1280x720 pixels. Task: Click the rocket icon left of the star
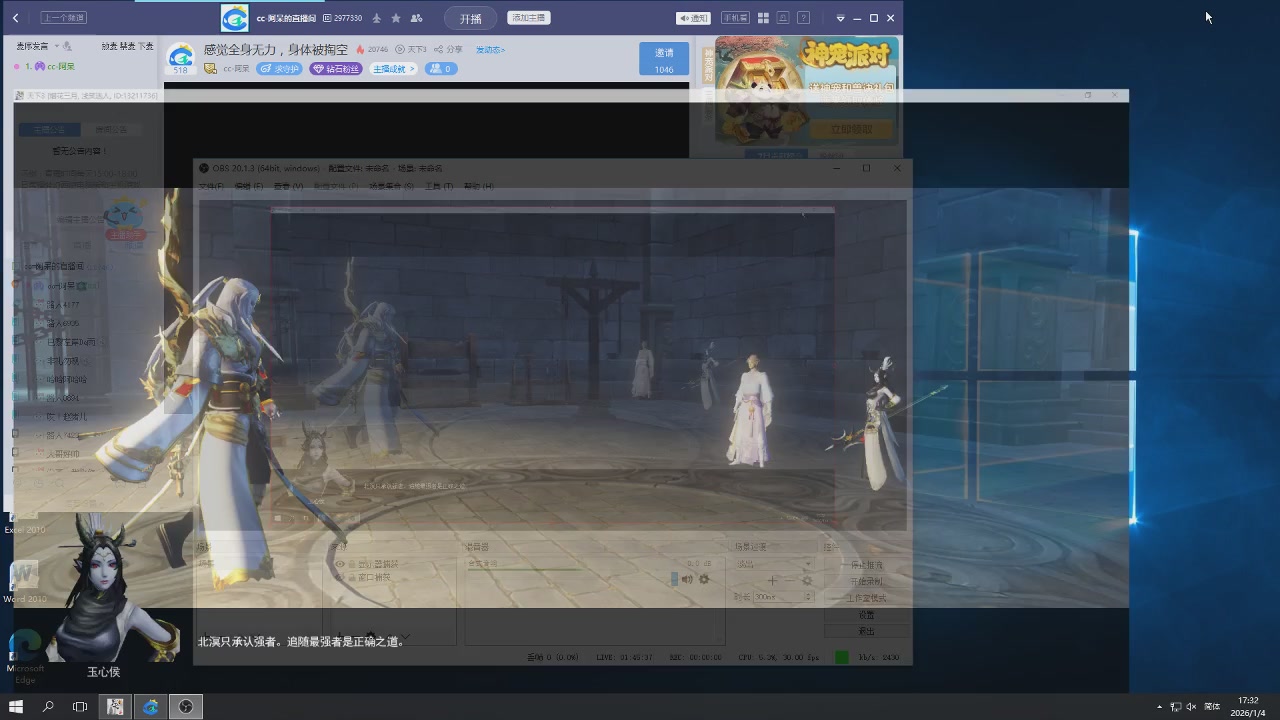376,18
